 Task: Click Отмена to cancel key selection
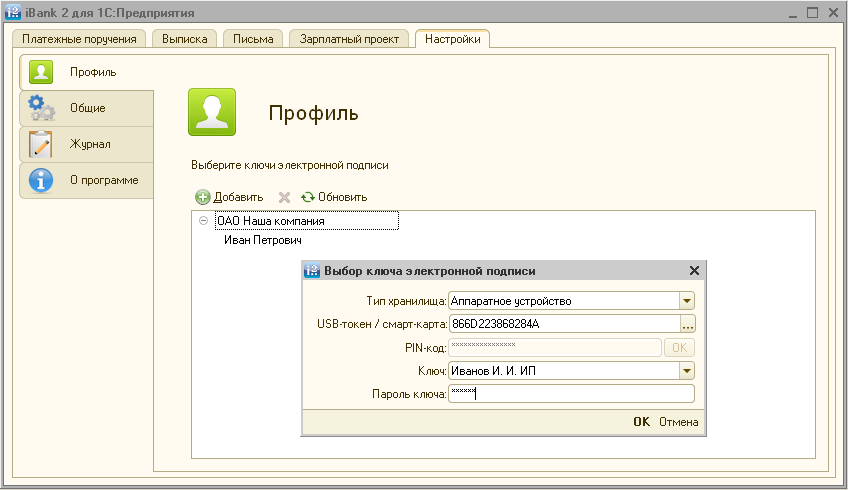[678, 422]
